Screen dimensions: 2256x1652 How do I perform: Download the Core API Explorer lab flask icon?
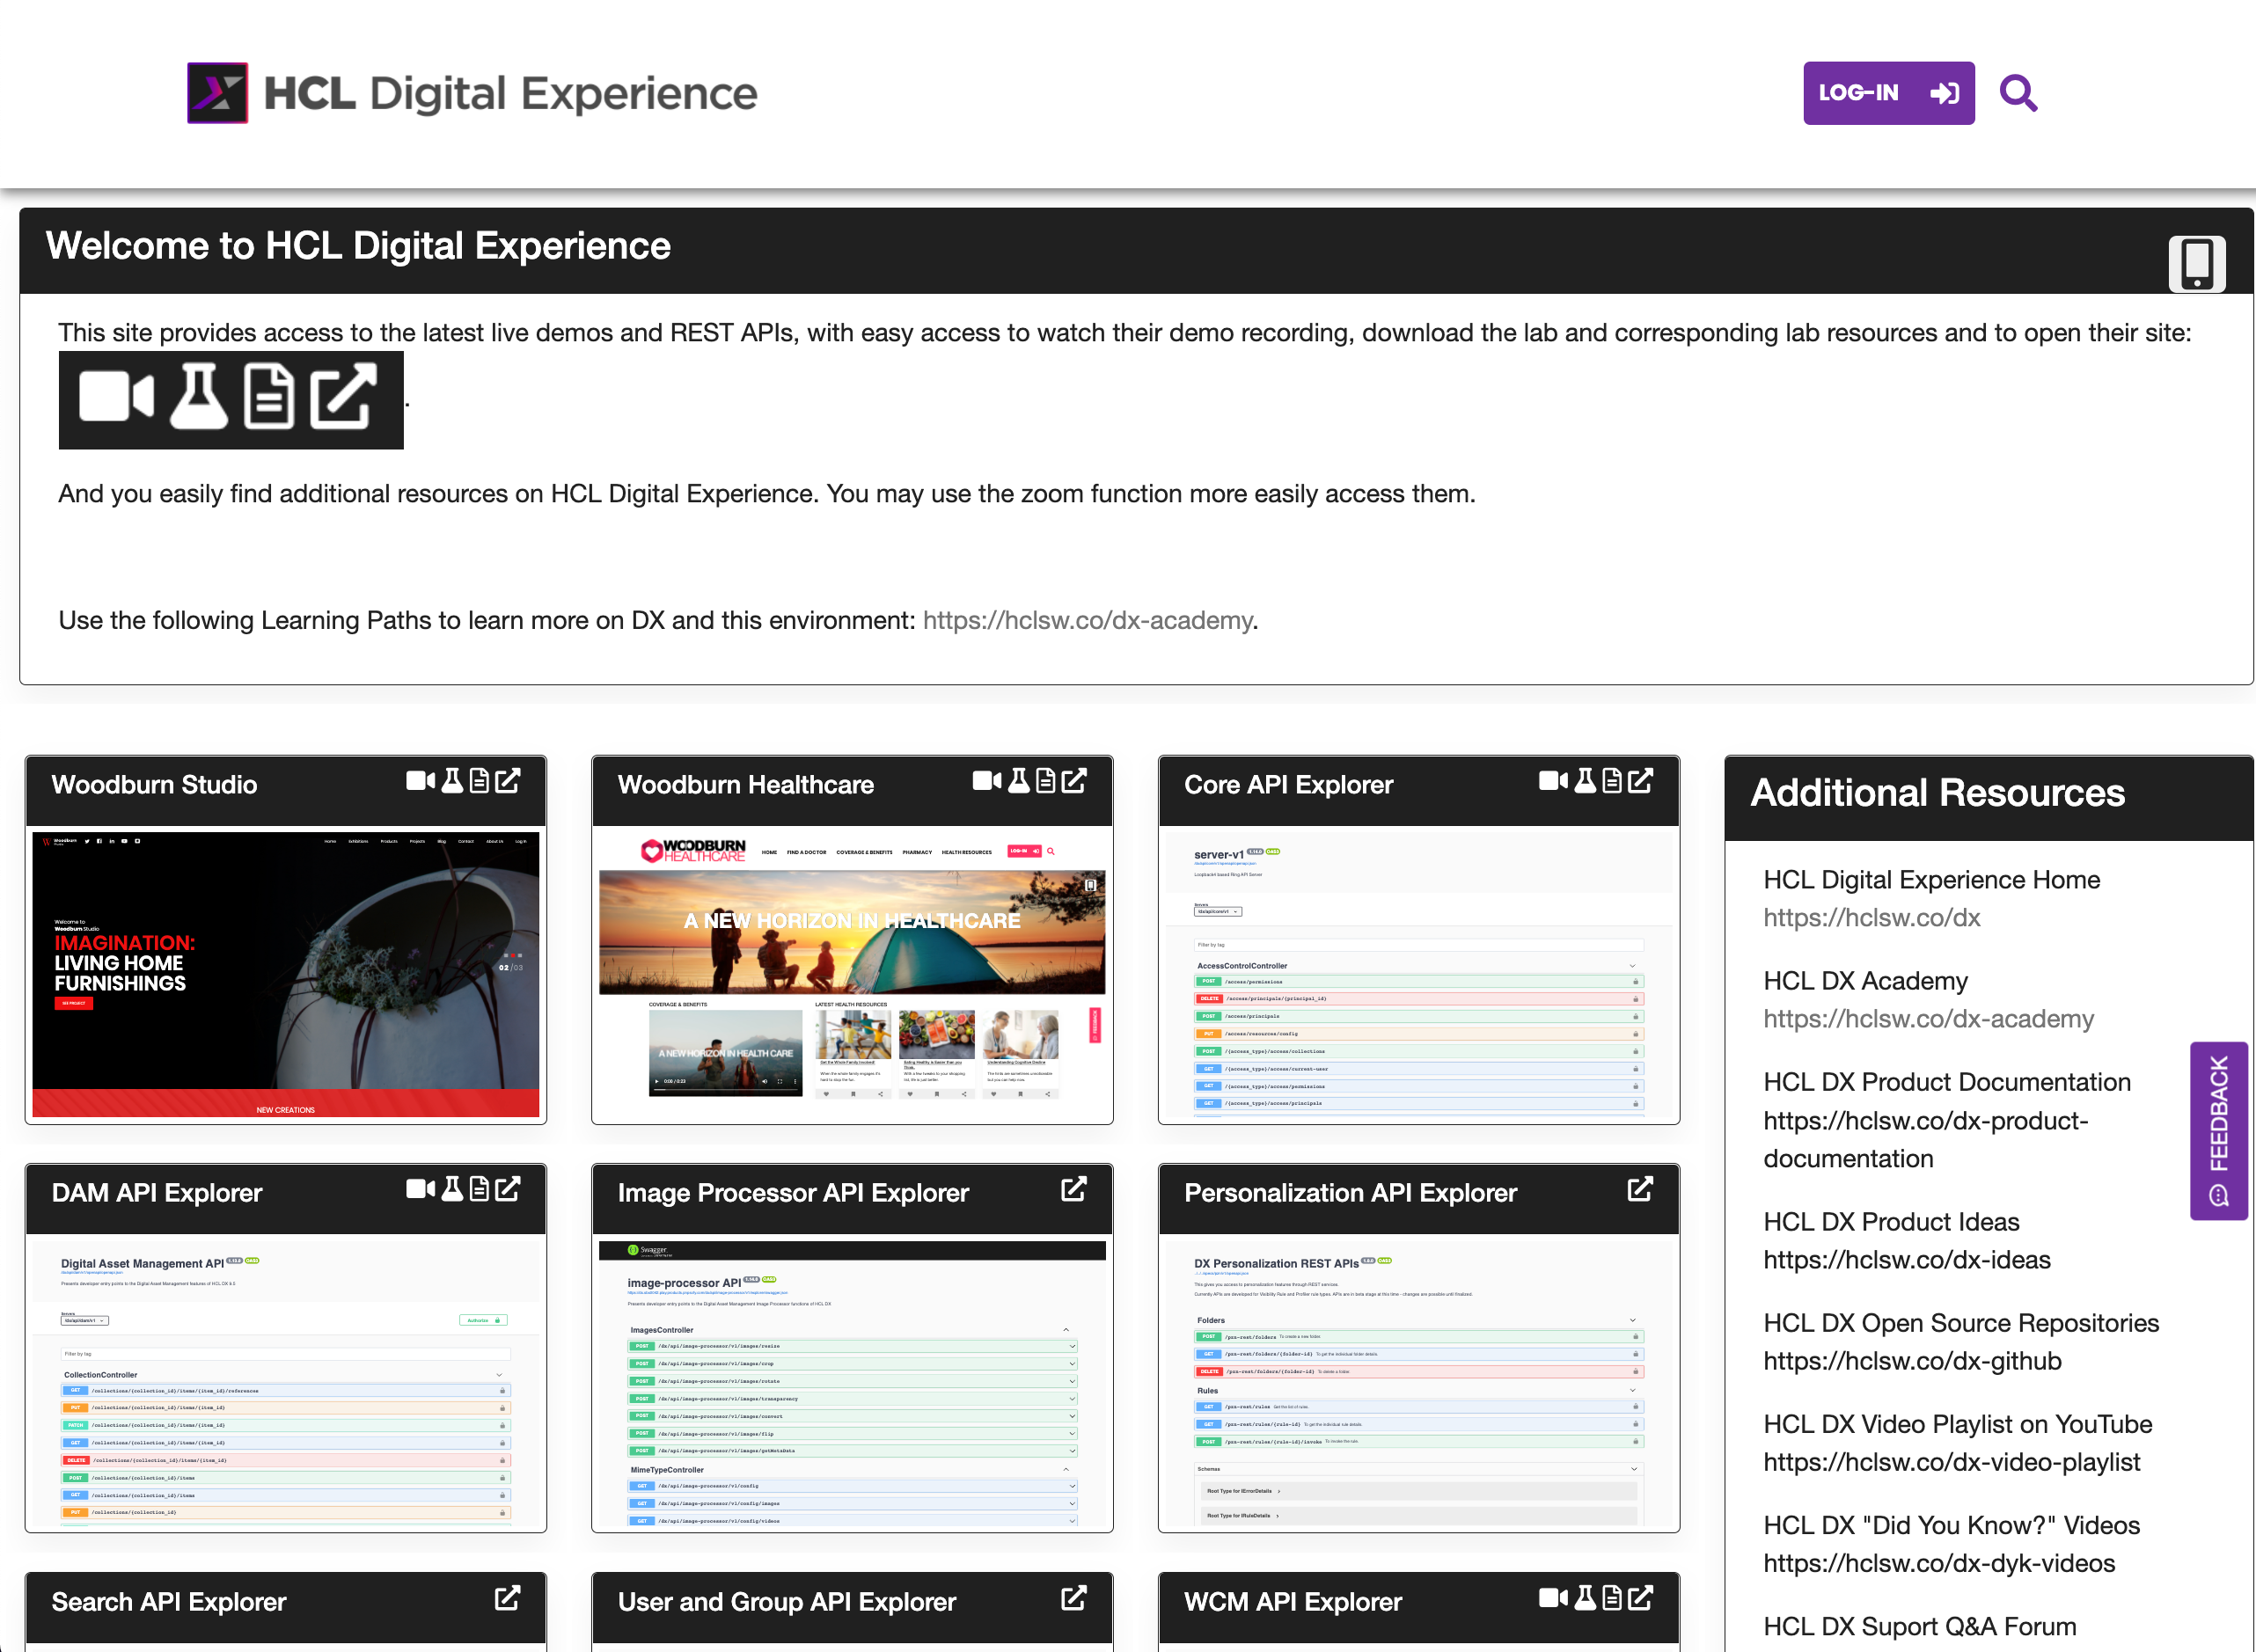1585,781
